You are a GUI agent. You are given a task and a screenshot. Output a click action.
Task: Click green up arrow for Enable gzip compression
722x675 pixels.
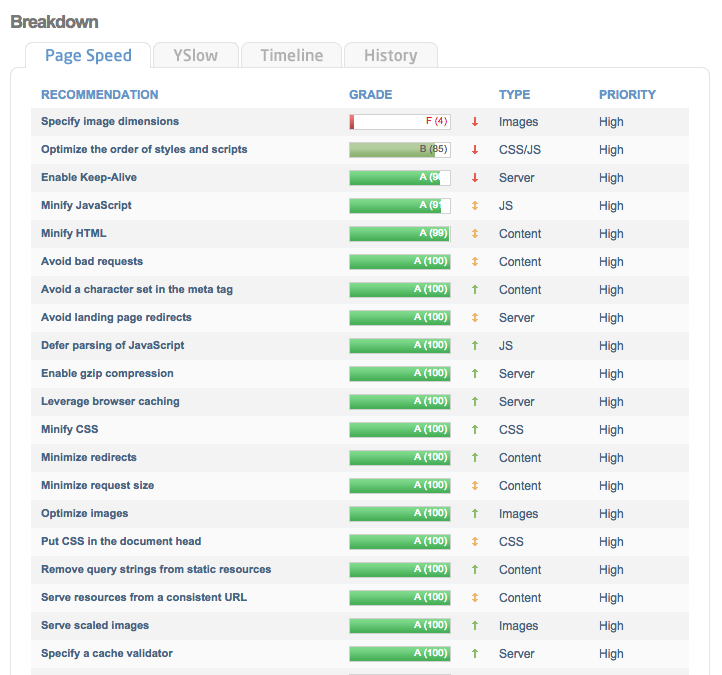[475, 374]
